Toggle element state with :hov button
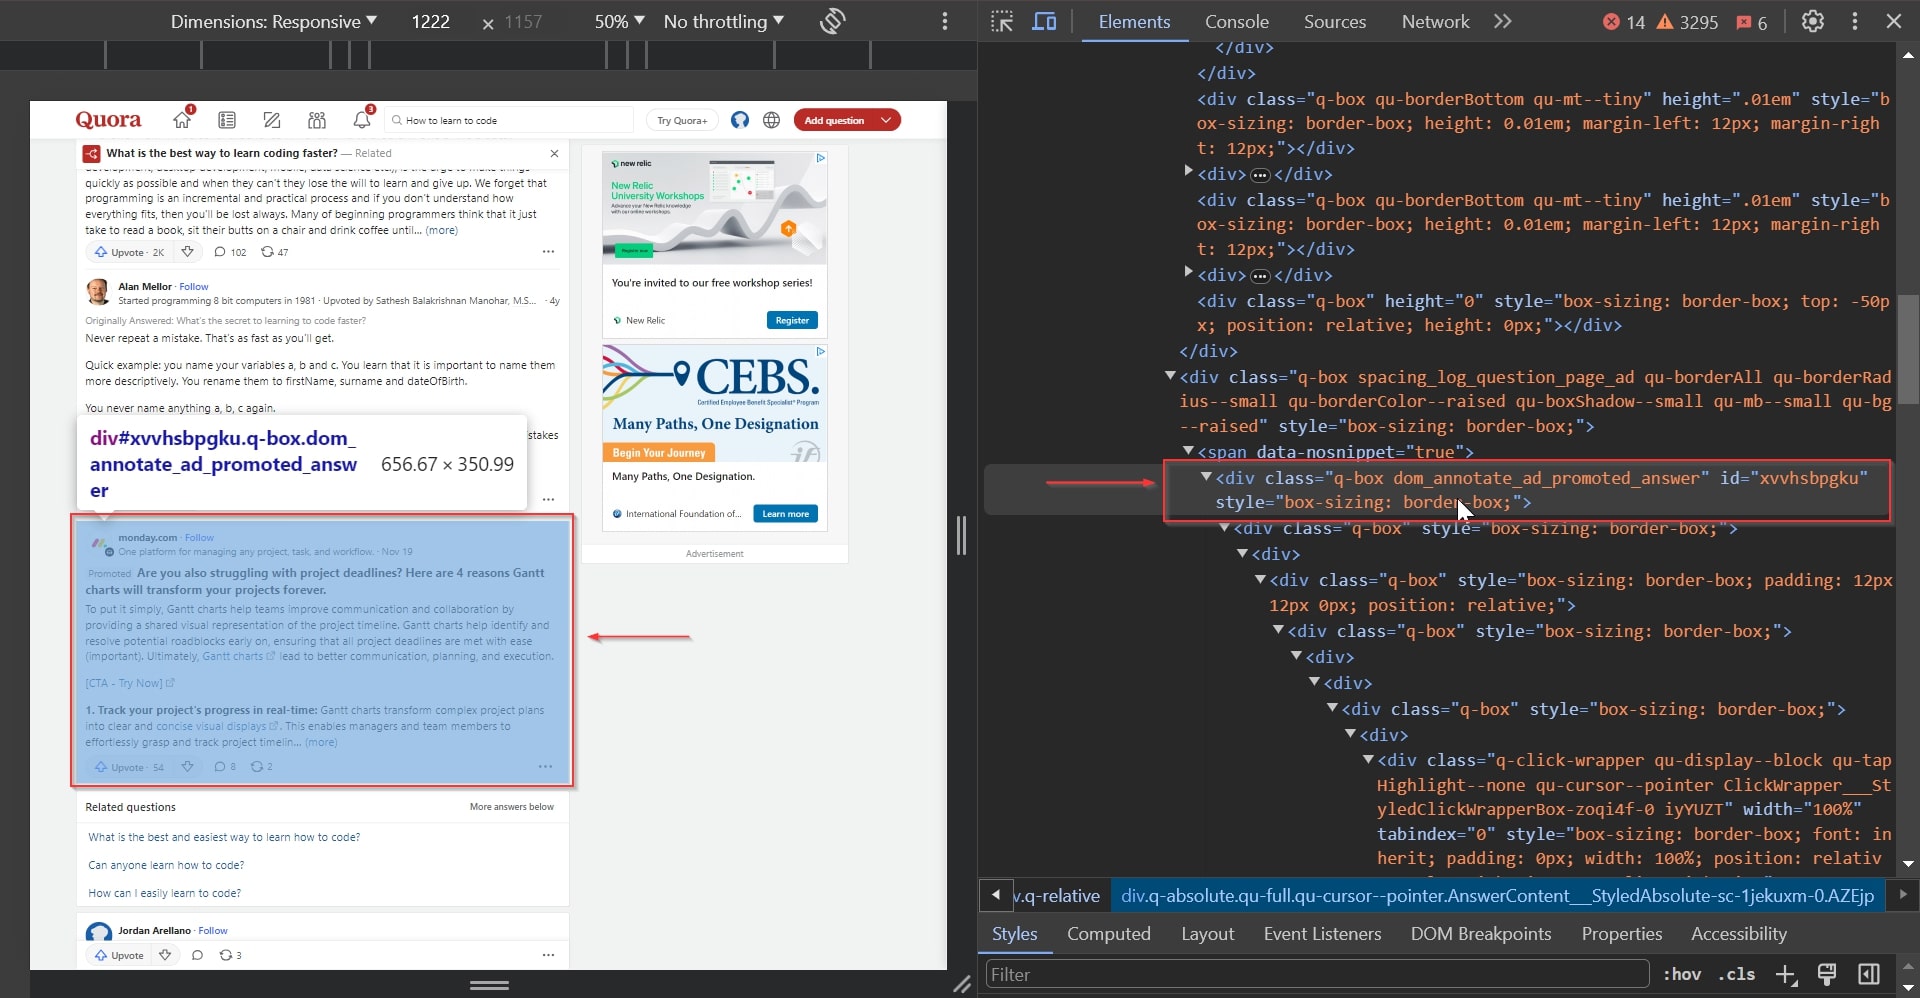Screen dimensions: 1920x998 click(x=1681, y=974)
